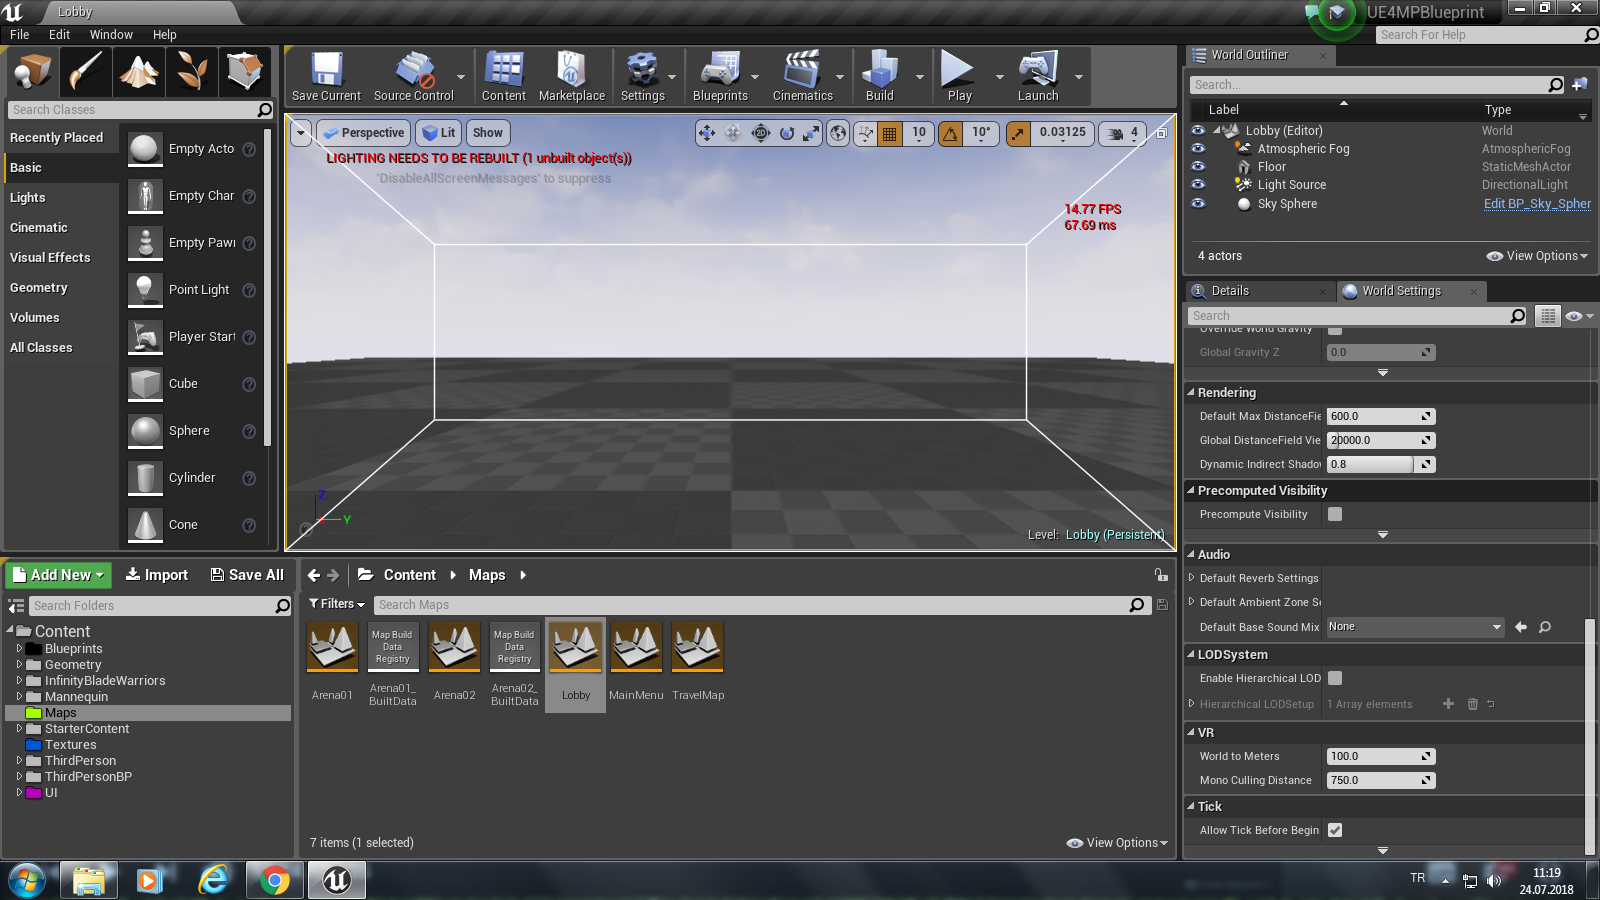Enable Hierarchical LOD System checkbox
Image resolution: width=1600 pixels, height=900 pixels.
[x=1335, y=678]
